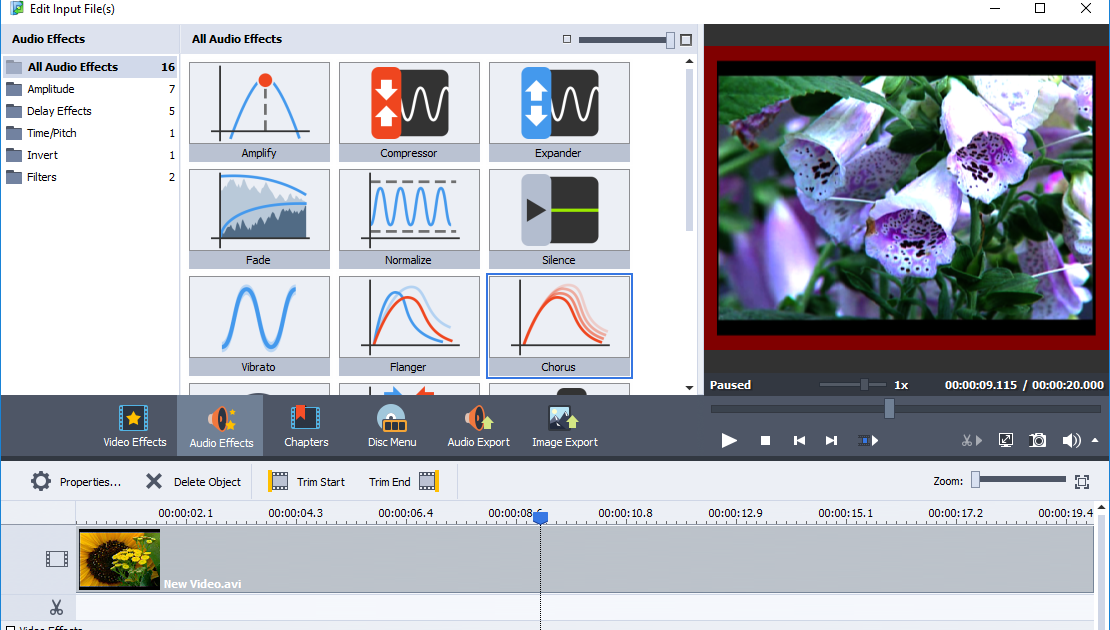Mute audio with speaker icon
Image resolution: width=1110 pixels, height=630 pixels.
coord(1071,440)
